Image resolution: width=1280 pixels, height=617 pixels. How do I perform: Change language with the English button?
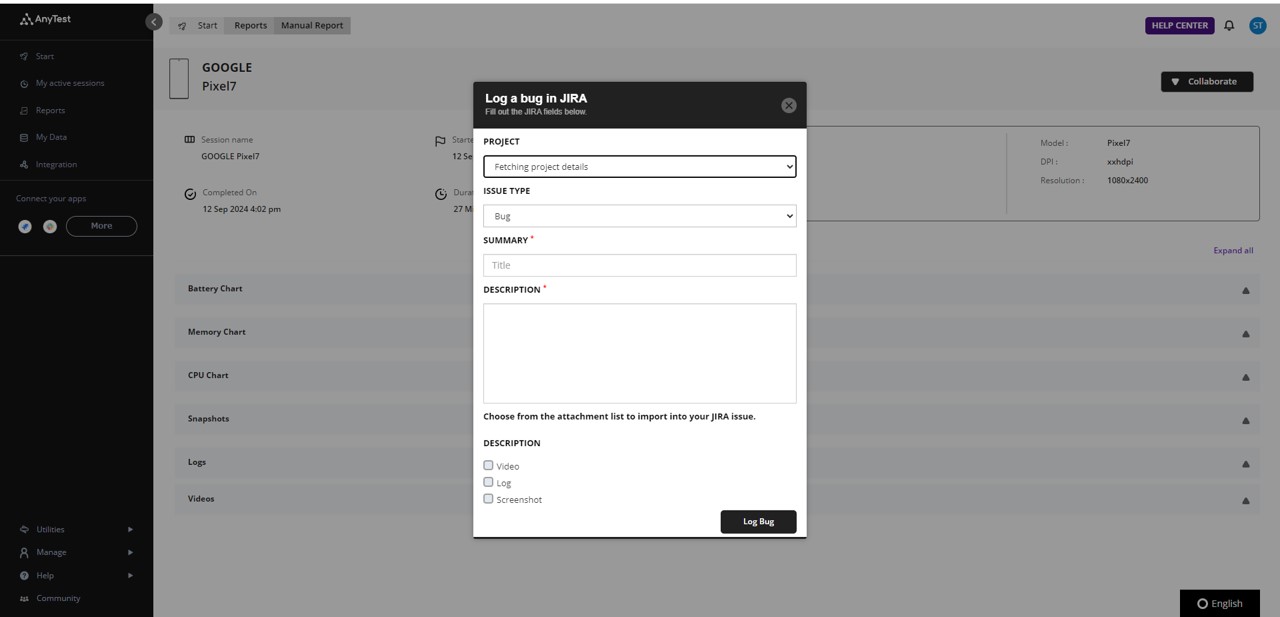[1220, 603]
